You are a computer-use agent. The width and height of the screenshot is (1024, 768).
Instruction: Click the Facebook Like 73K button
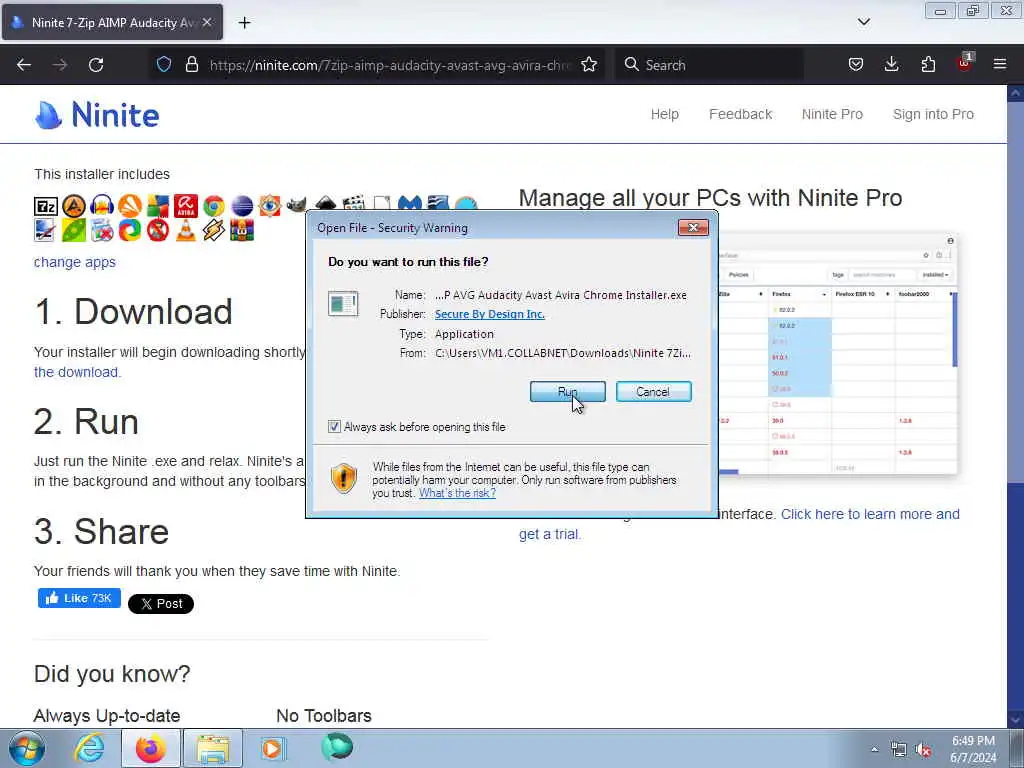click(x=79, y=598)
